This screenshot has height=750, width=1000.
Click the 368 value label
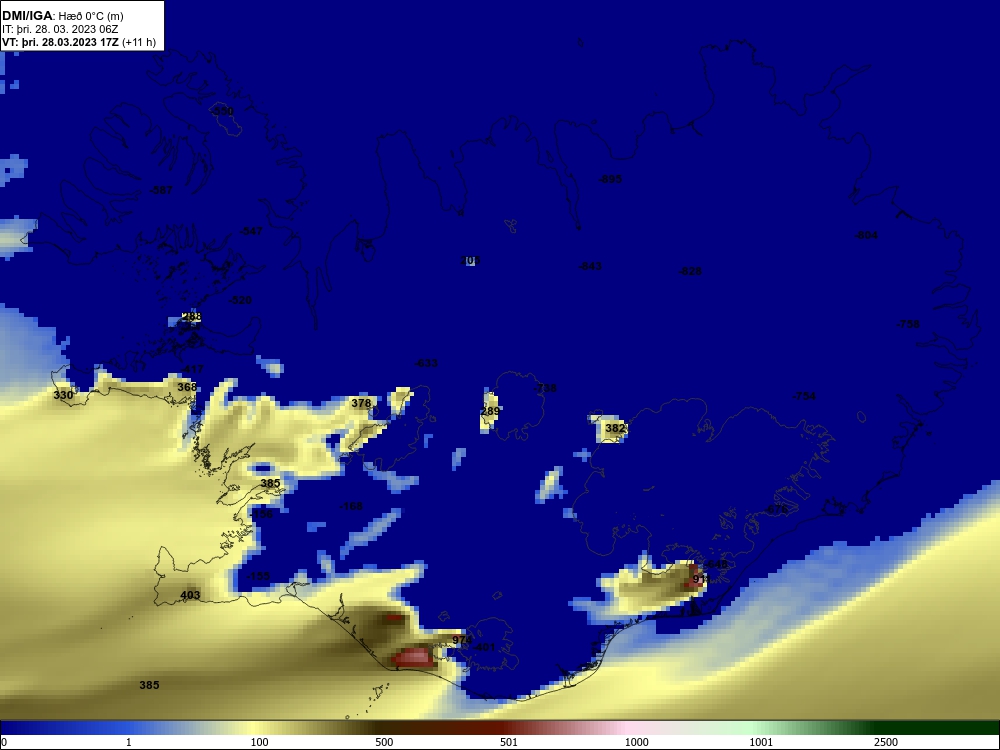(x=187, y=387)
